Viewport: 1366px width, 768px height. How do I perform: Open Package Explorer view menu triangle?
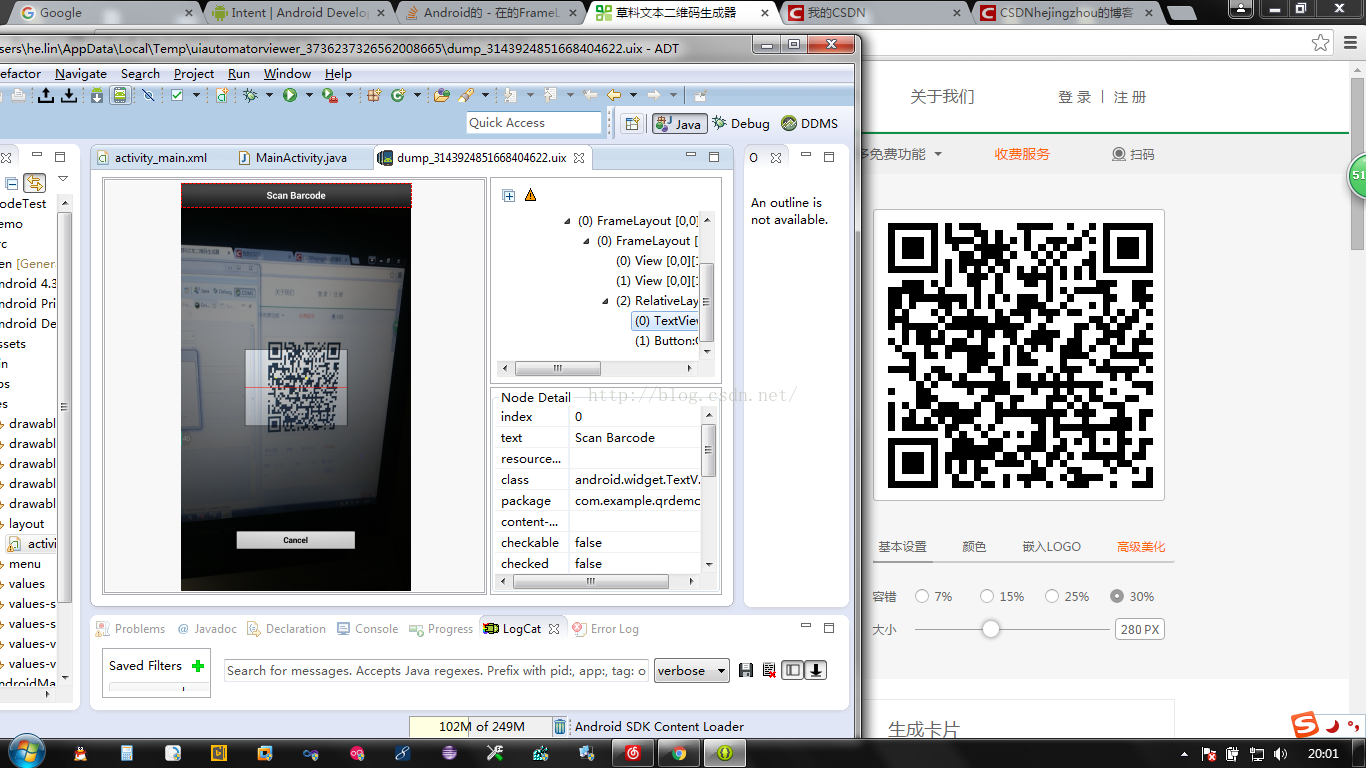tap(63, 180)
